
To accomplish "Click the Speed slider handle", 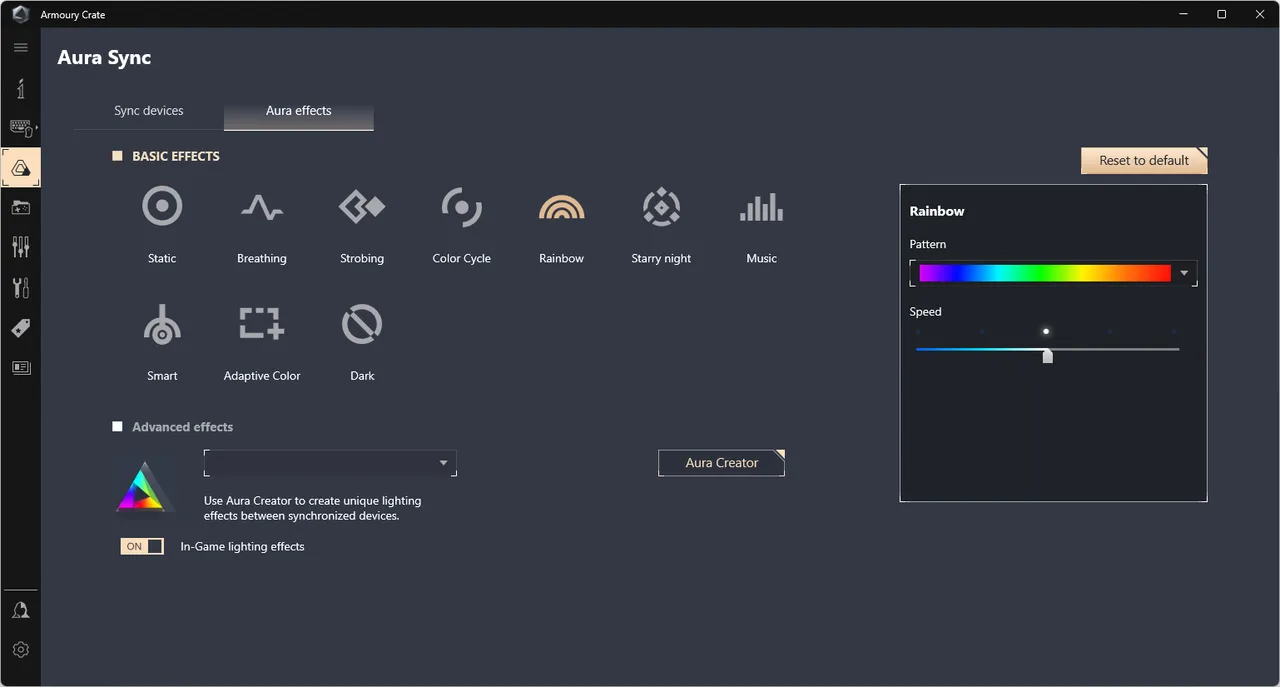I will [x=1047, y=355].
